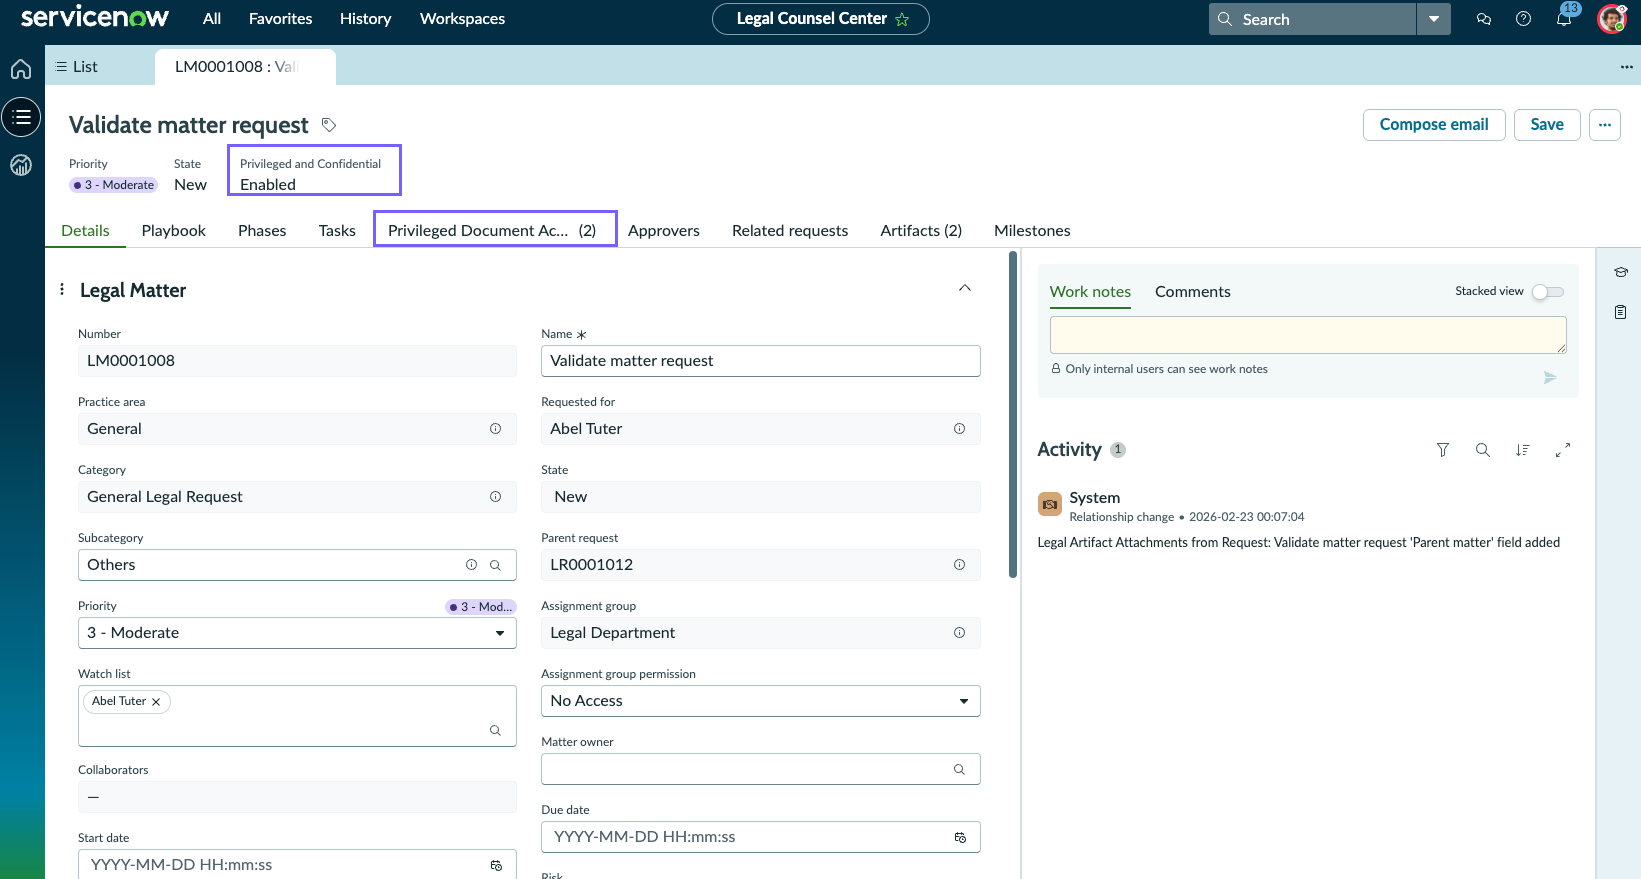The image size is (1641, 879).
Task: Open Legal Matter section options menu
Action: 62,289
